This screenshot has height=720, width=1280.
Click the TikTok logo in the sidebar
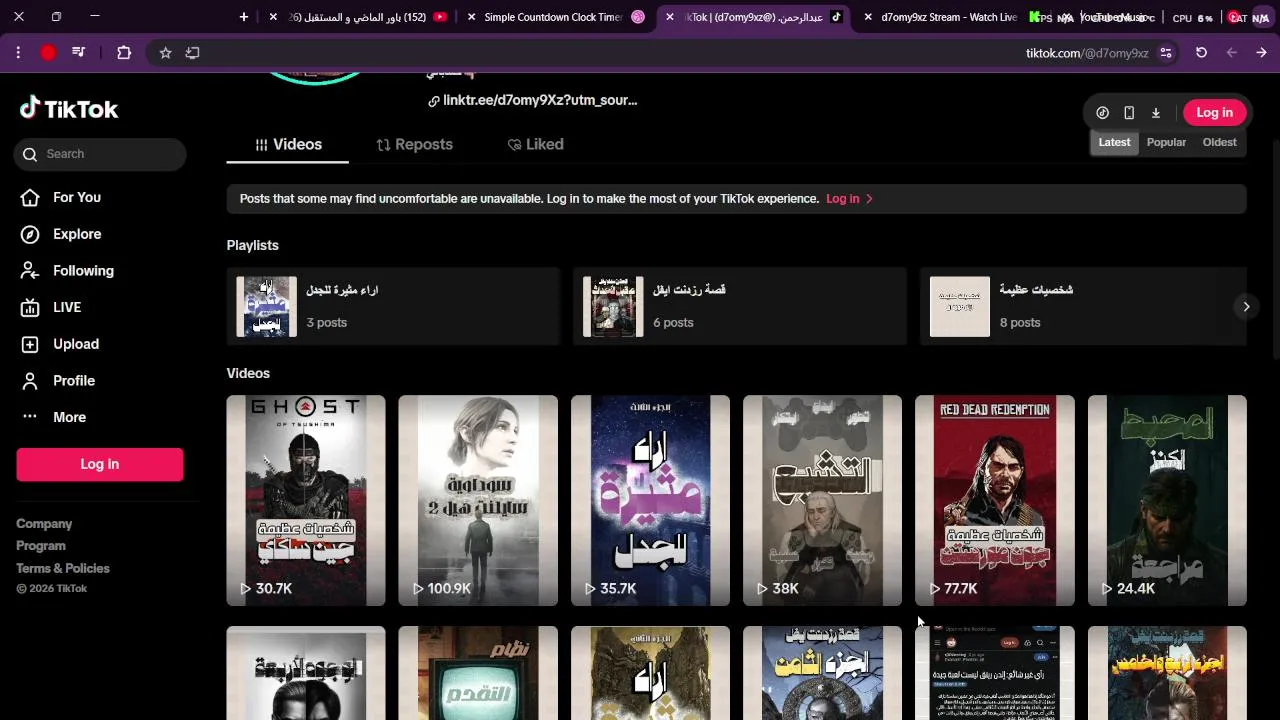(69, 109)
